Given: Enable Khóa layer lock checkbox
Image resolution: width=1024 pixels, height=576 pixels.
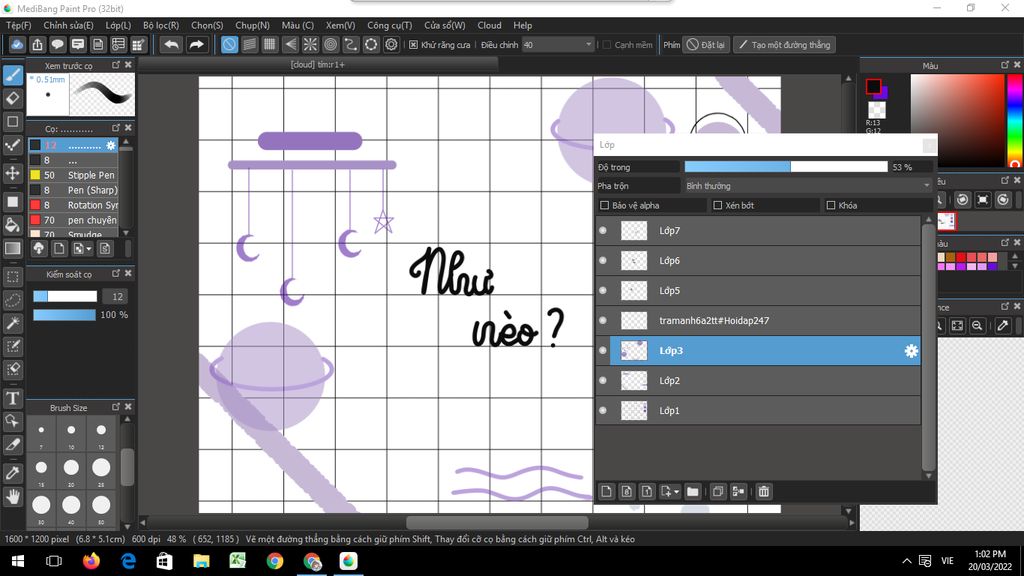Looking at the screenshot, I should (831, 205).
